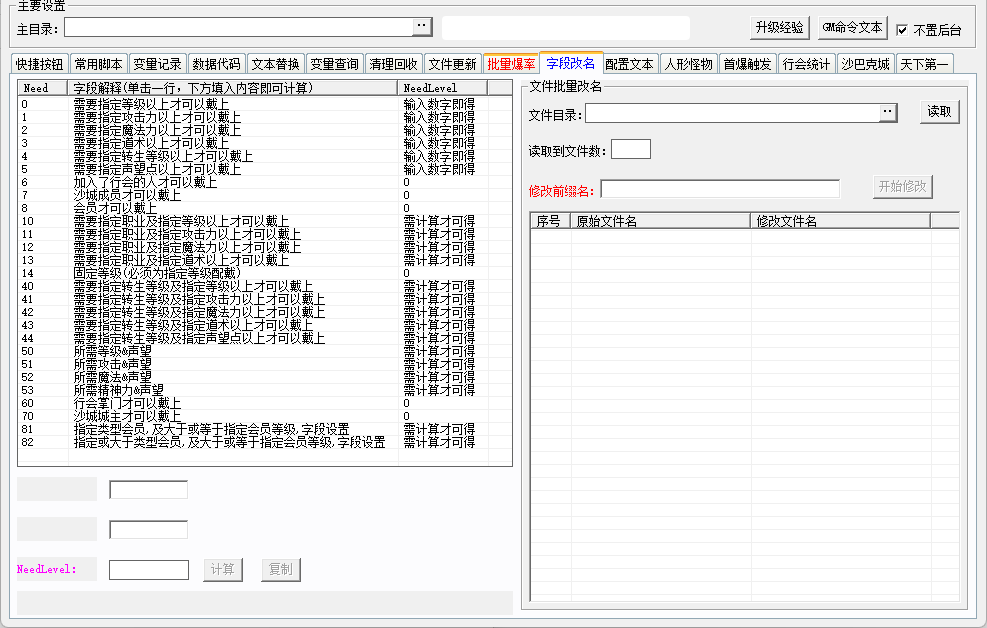Go to the 天下第一 tab
987x628 pixels.
pos(924,64)
